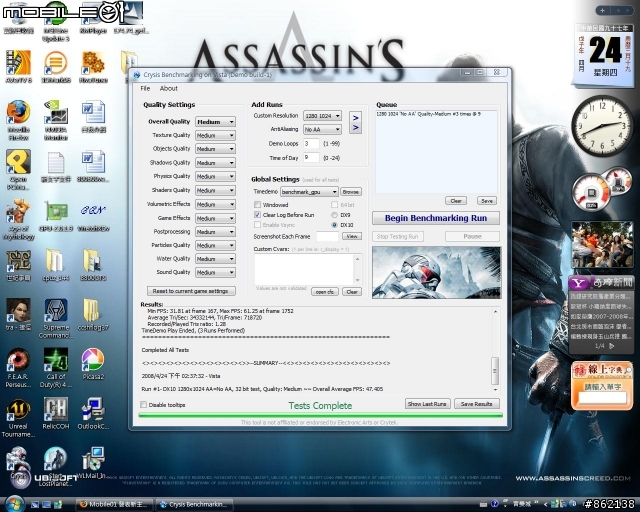Expand the Timedemo benchmark_gpu dropdown
640x512 pixels.
pyautogui.click(x=309, y=192)
